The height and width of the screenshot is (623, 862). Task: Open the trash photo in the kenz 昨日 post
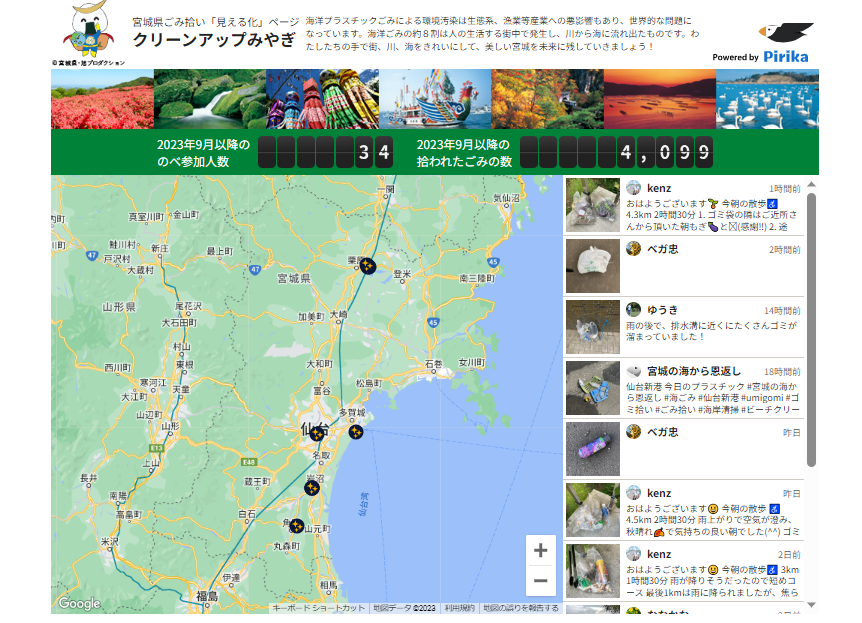point(593,510)
